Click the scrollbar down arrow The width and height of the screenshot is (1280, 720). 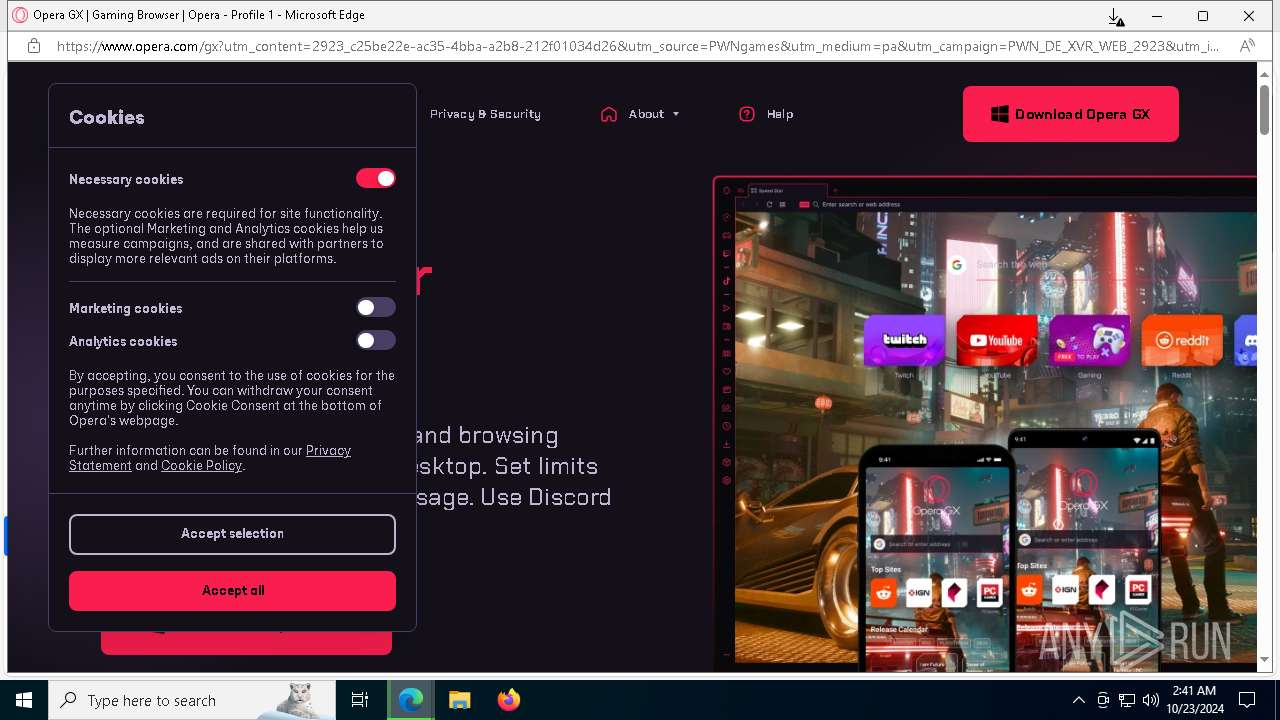click(x=1265, y=660)
